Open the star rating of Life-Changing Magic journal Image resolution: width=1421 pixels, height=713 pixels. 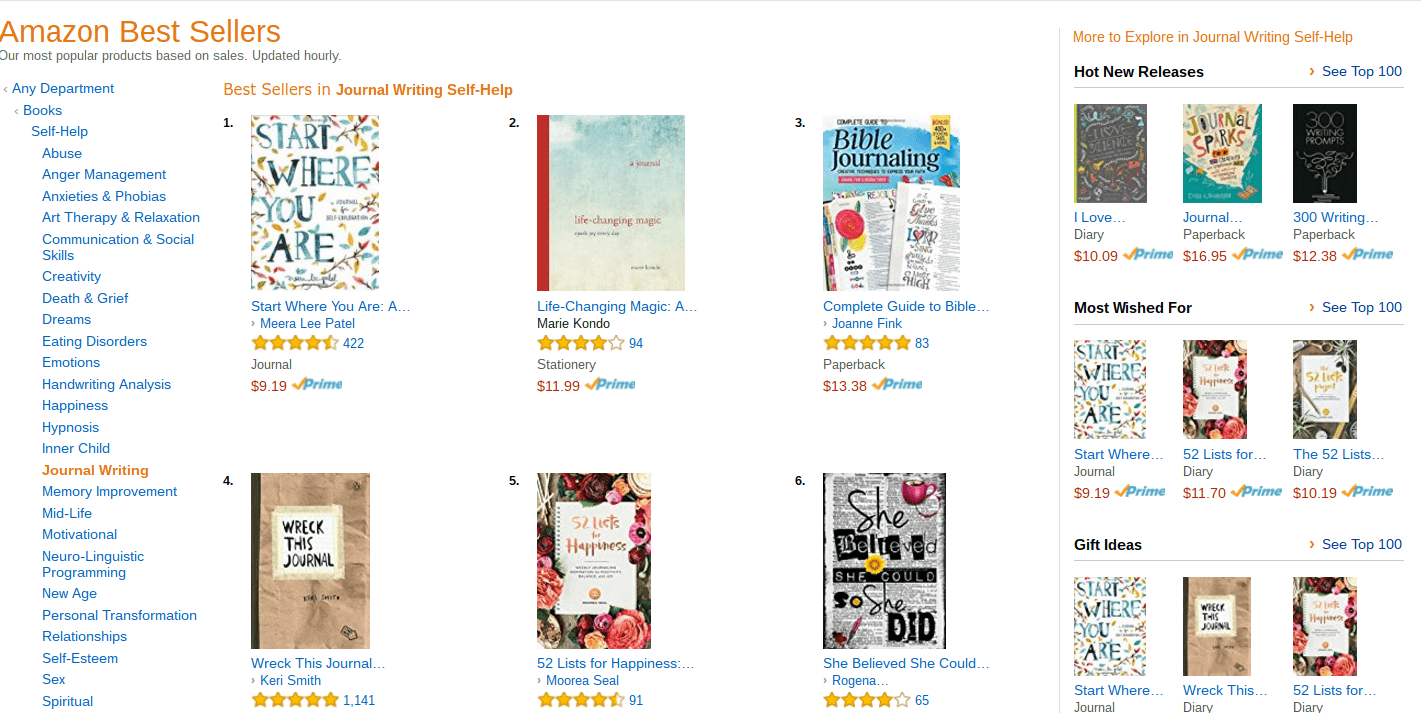[x=581, y=343]
